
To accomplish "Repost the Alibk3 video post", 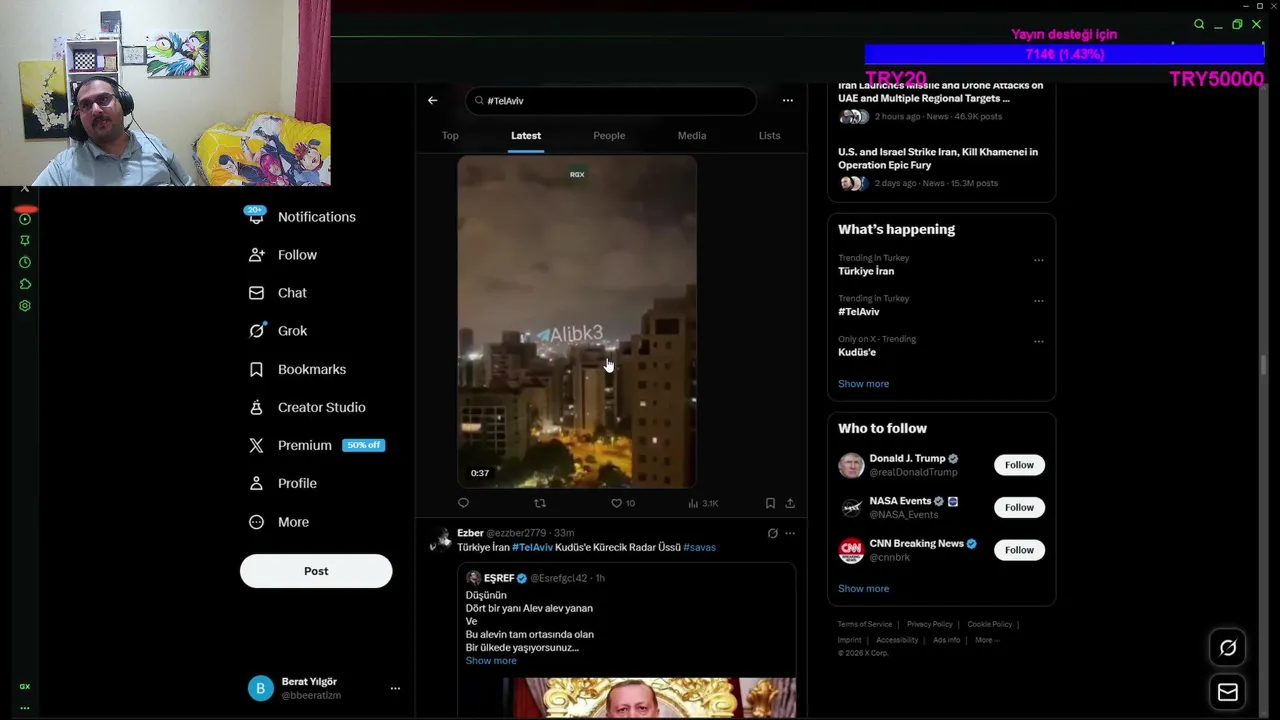I will point(540,503).
